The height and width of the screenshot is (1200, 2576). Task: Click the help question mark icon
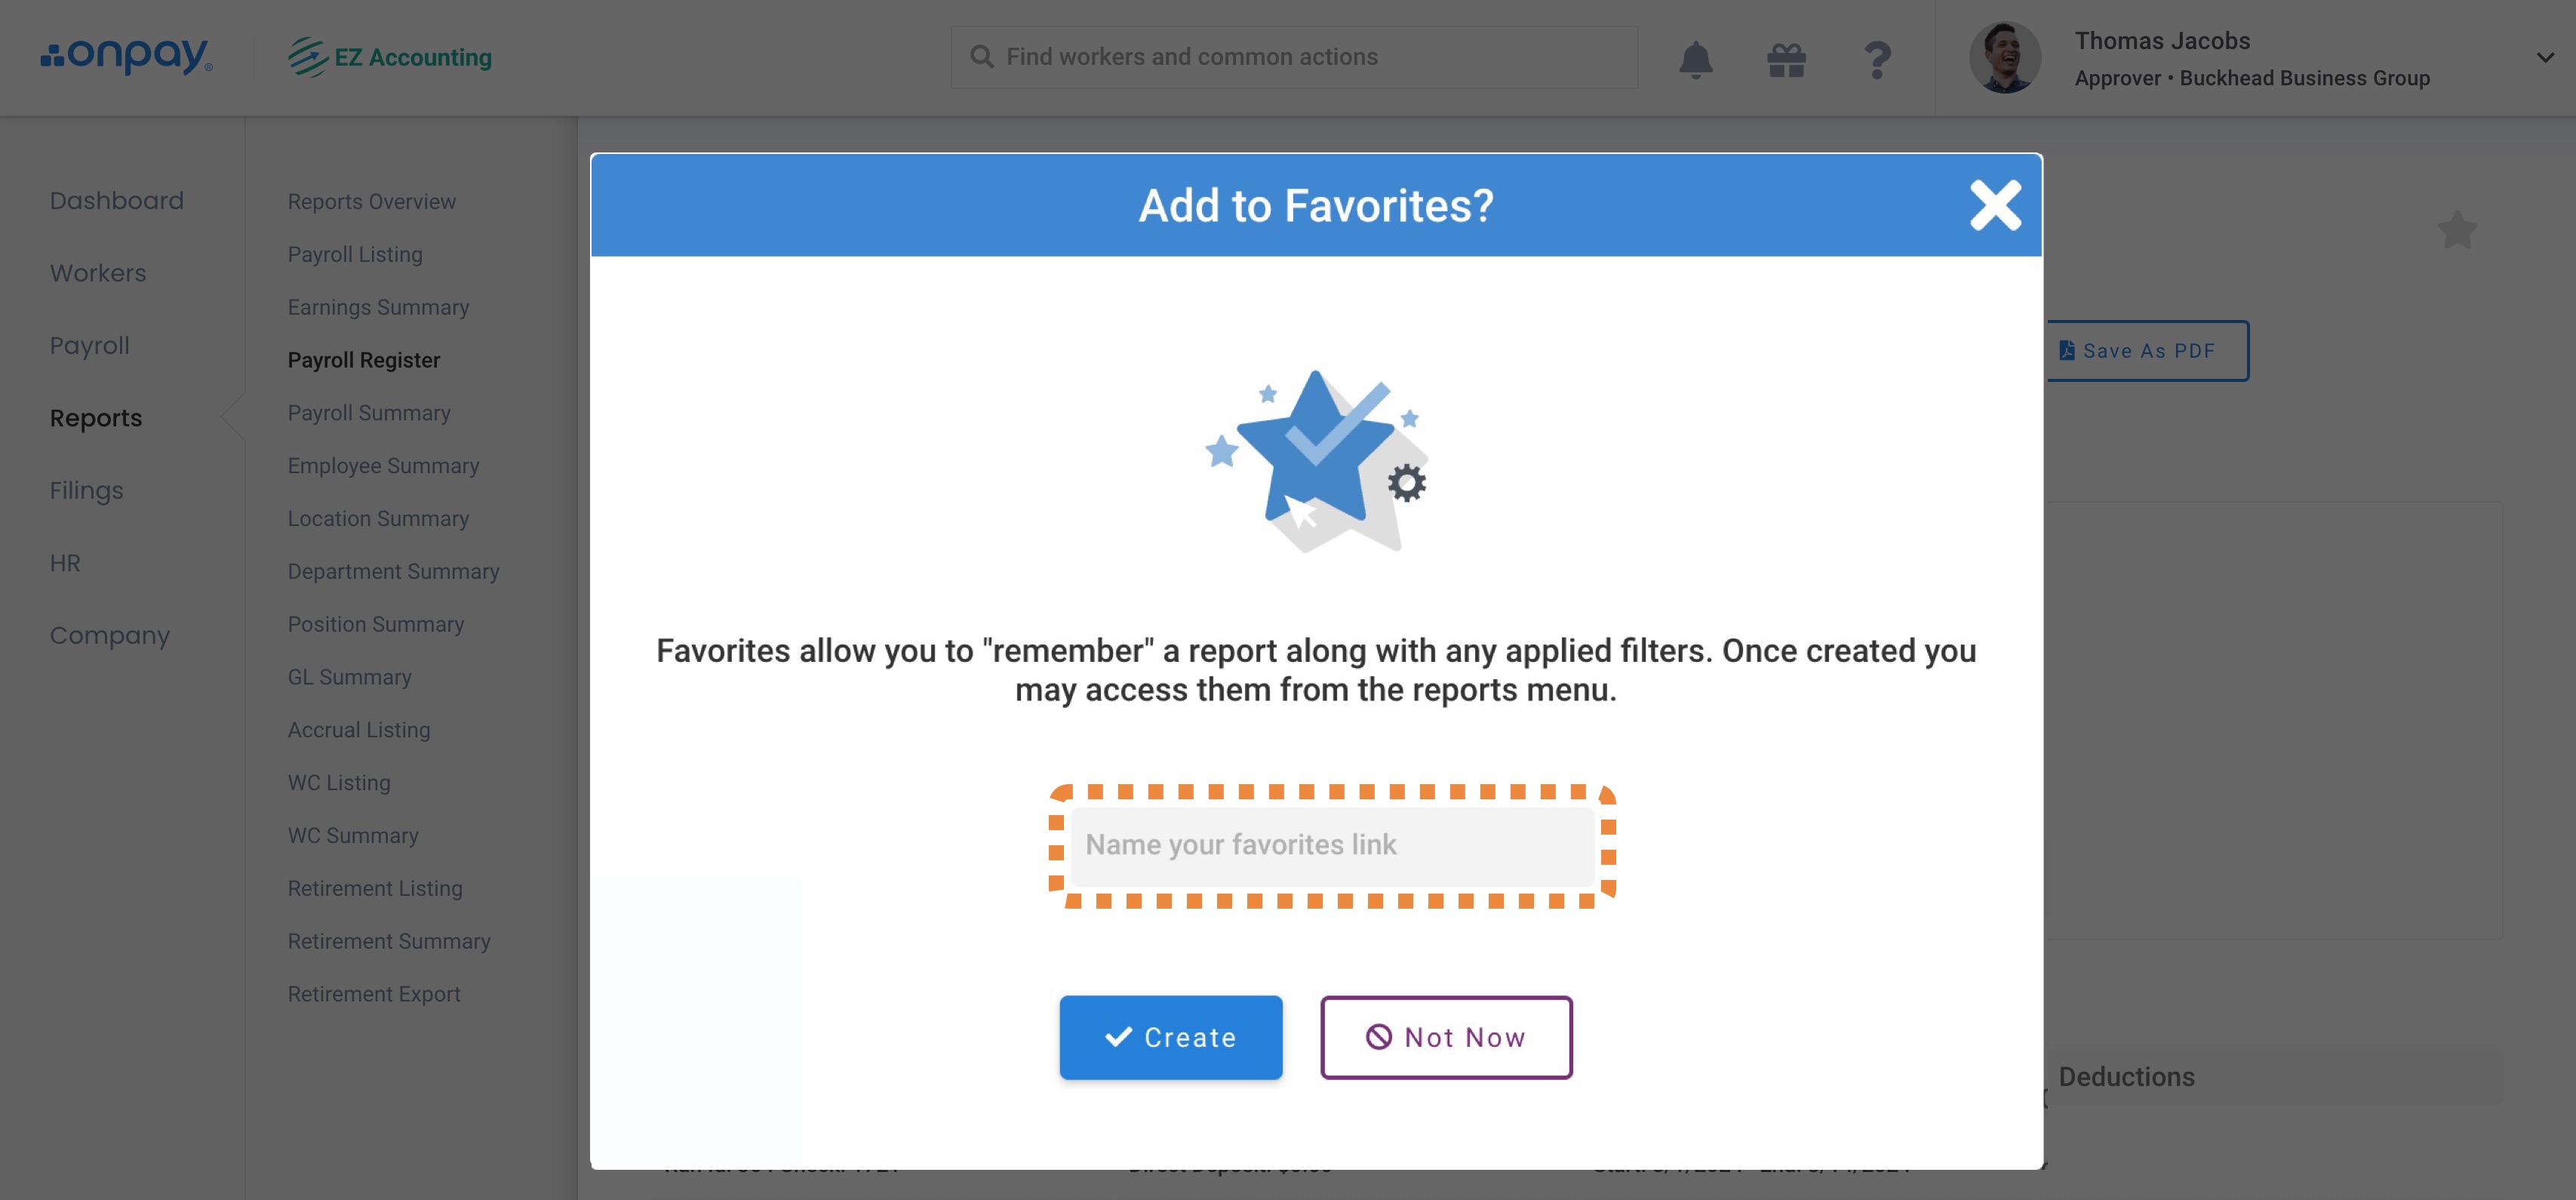(1877, 59)
